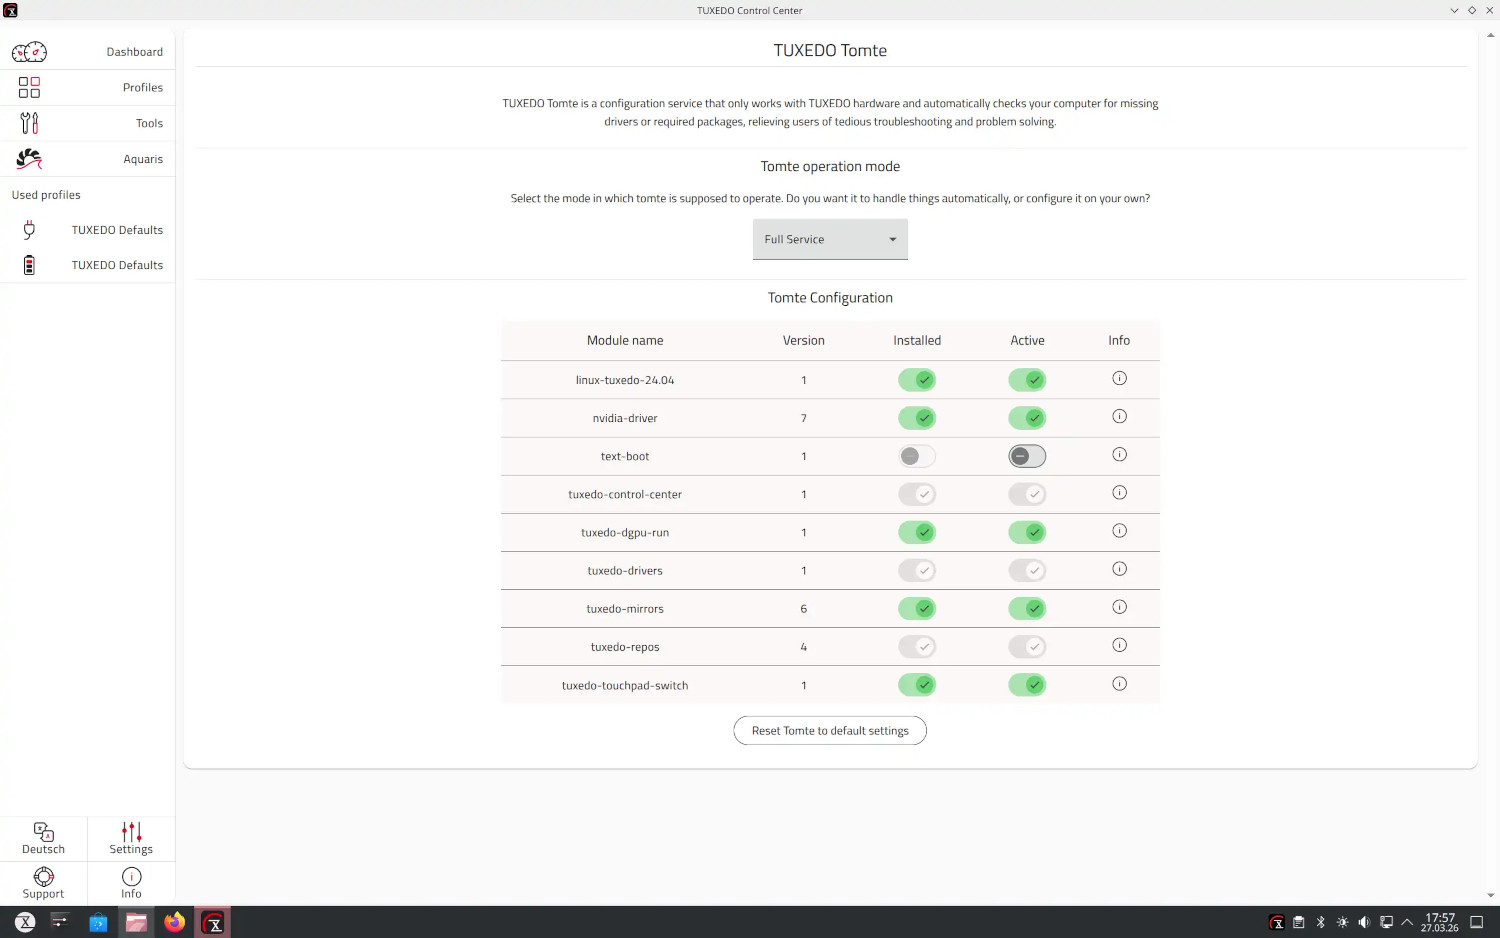Click the scrollbar down arrow
This screenshot has height=938, width=1500.
point(1491,896)
